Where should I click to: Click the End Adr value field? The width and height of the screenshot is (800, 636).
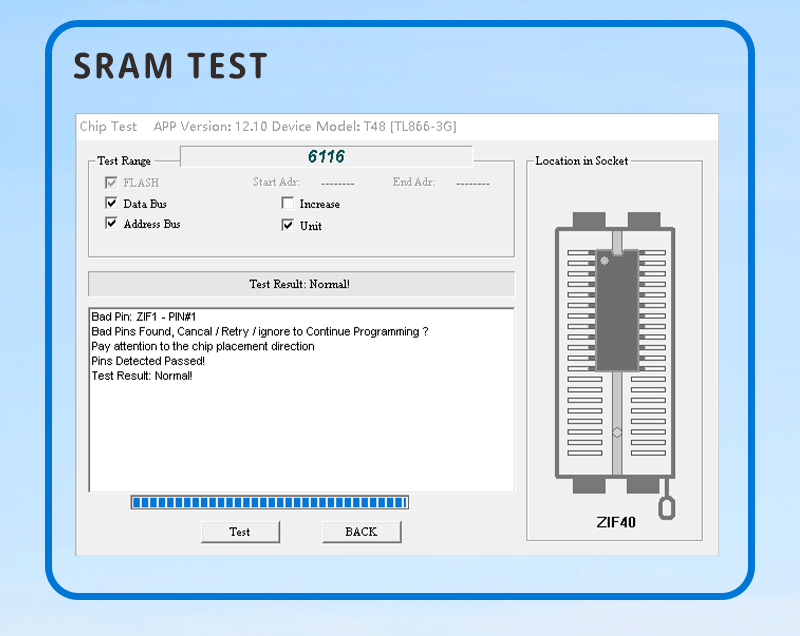point(472,183)
